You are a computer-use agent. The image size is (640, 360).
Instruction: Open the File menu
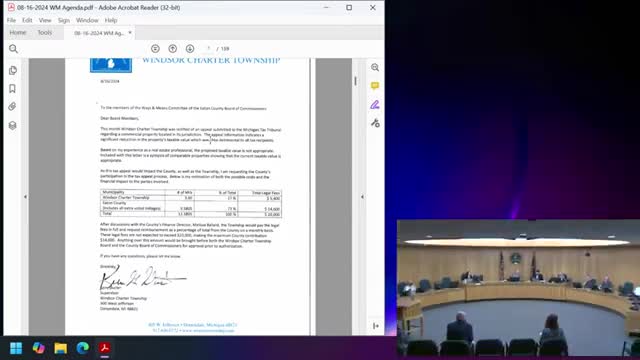[11, 20]
